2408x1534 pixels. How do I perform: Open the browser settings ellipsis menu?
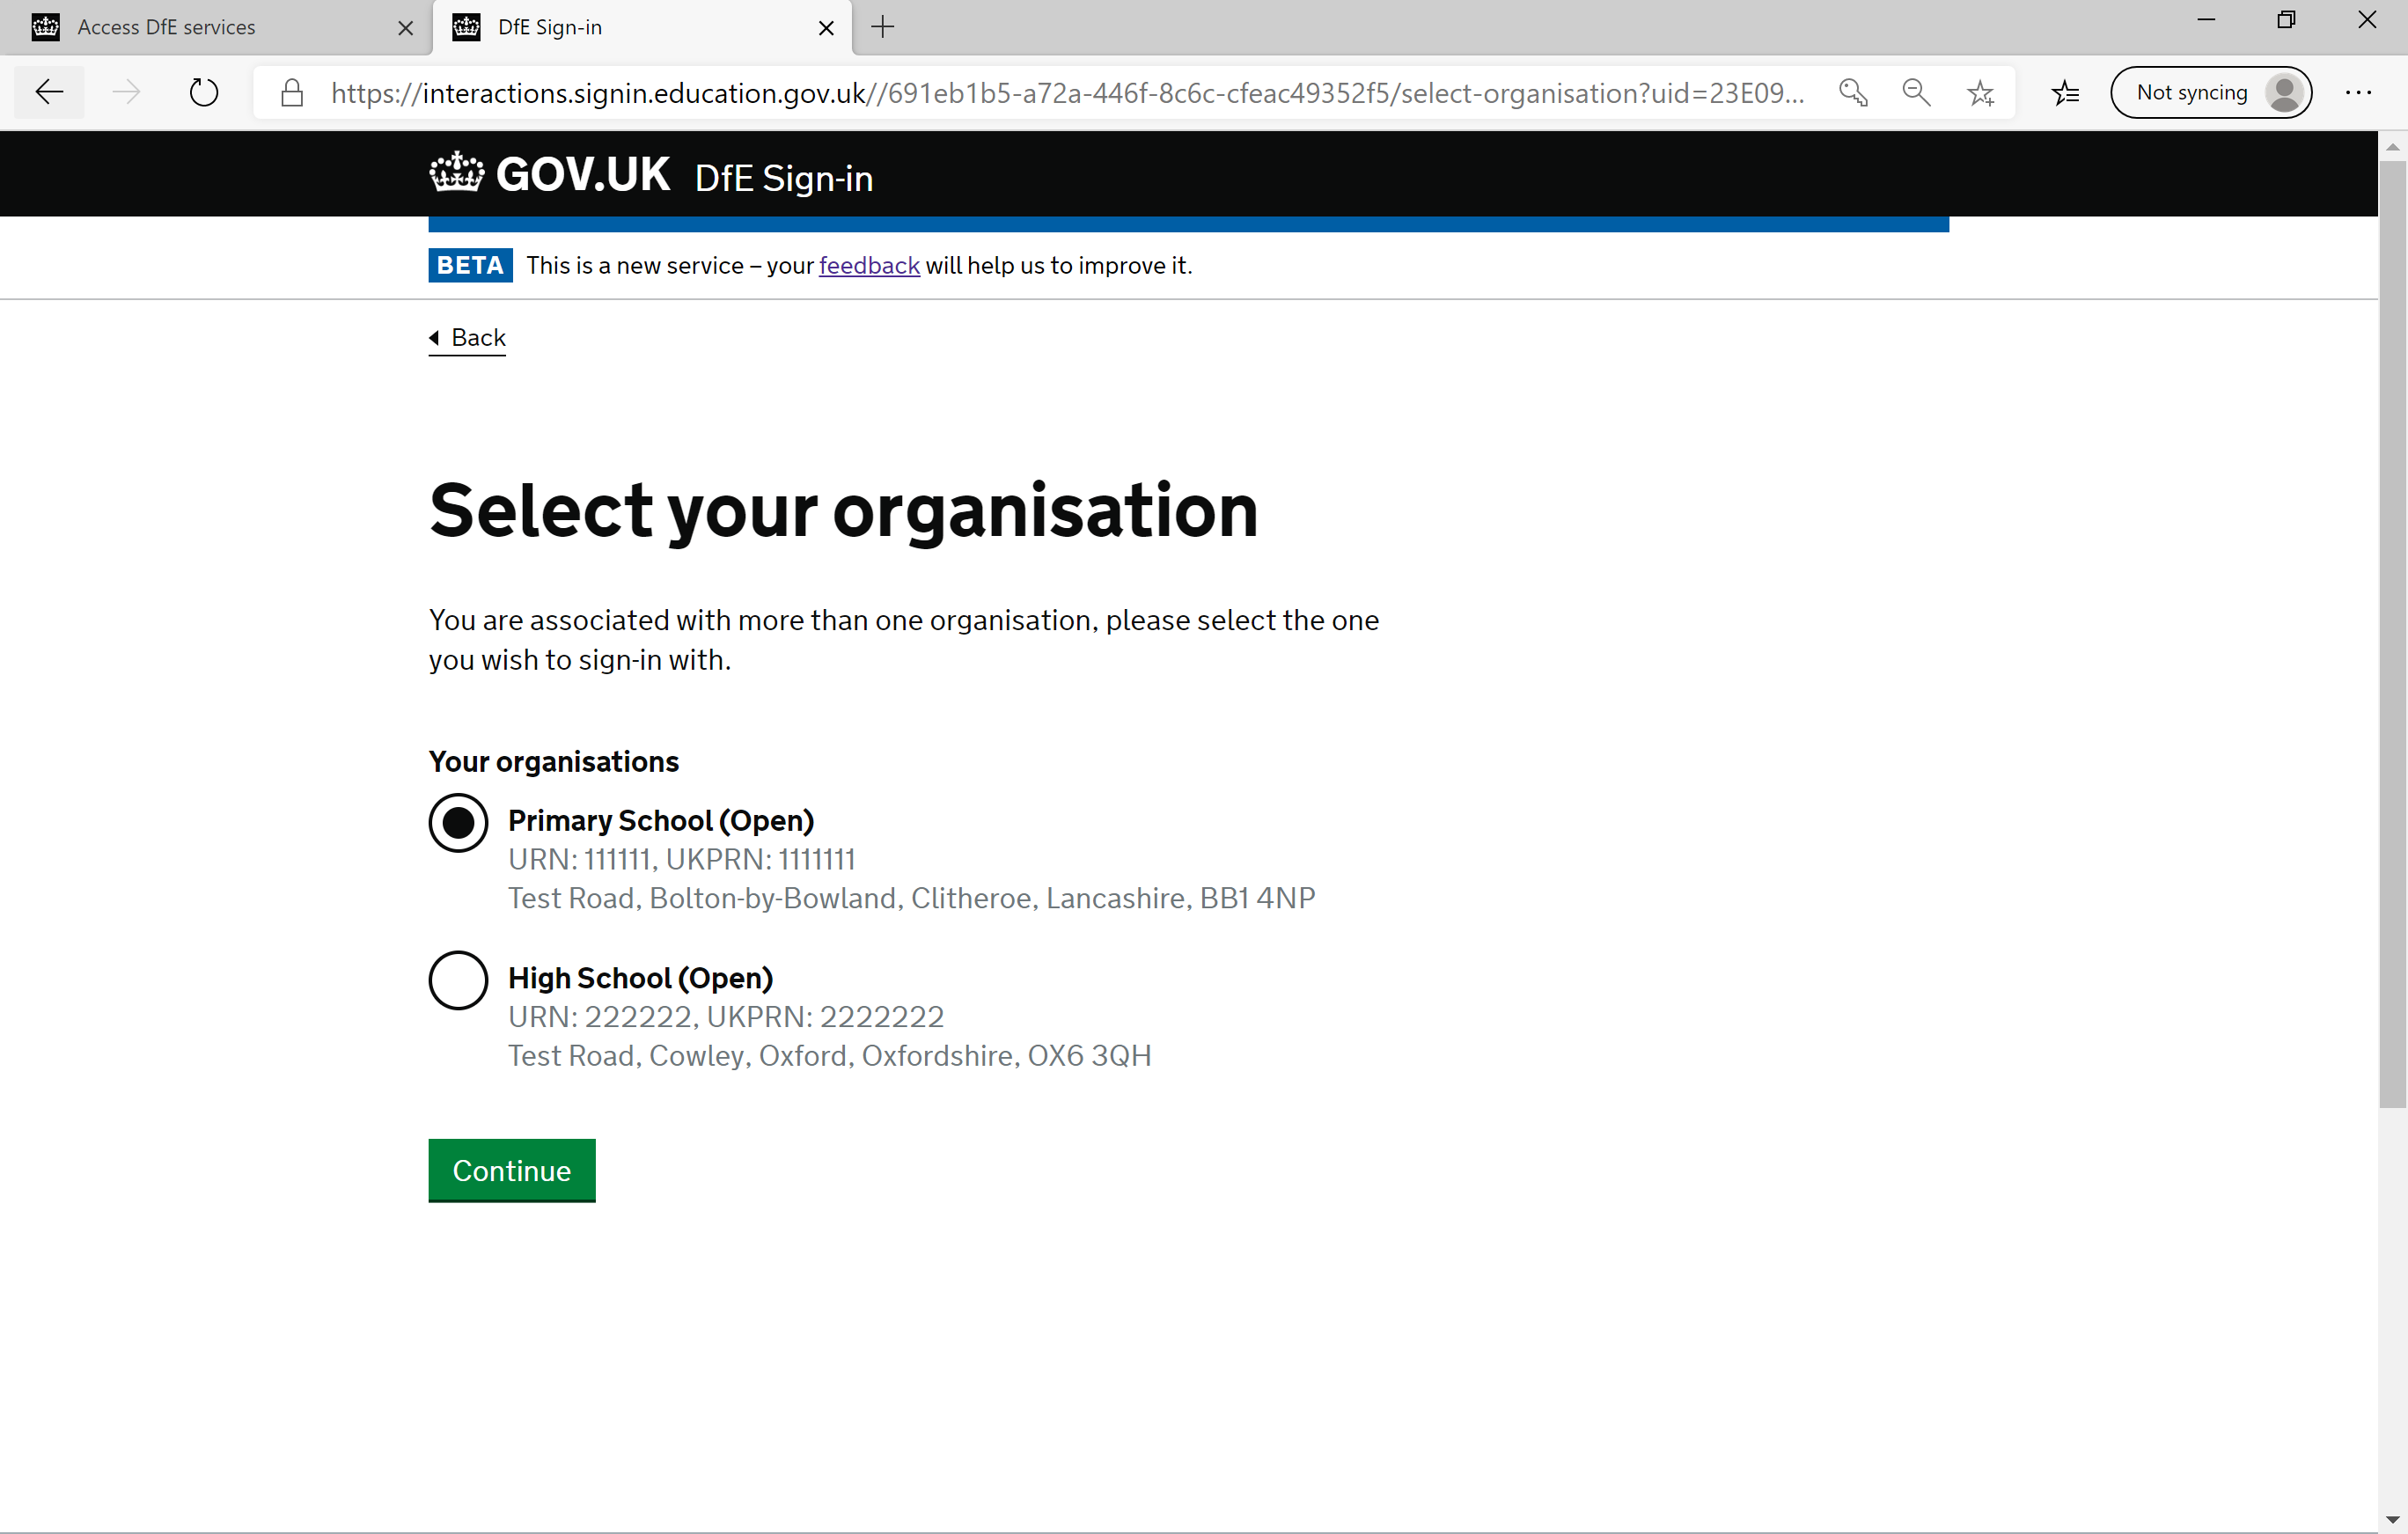pos(2357,92)
